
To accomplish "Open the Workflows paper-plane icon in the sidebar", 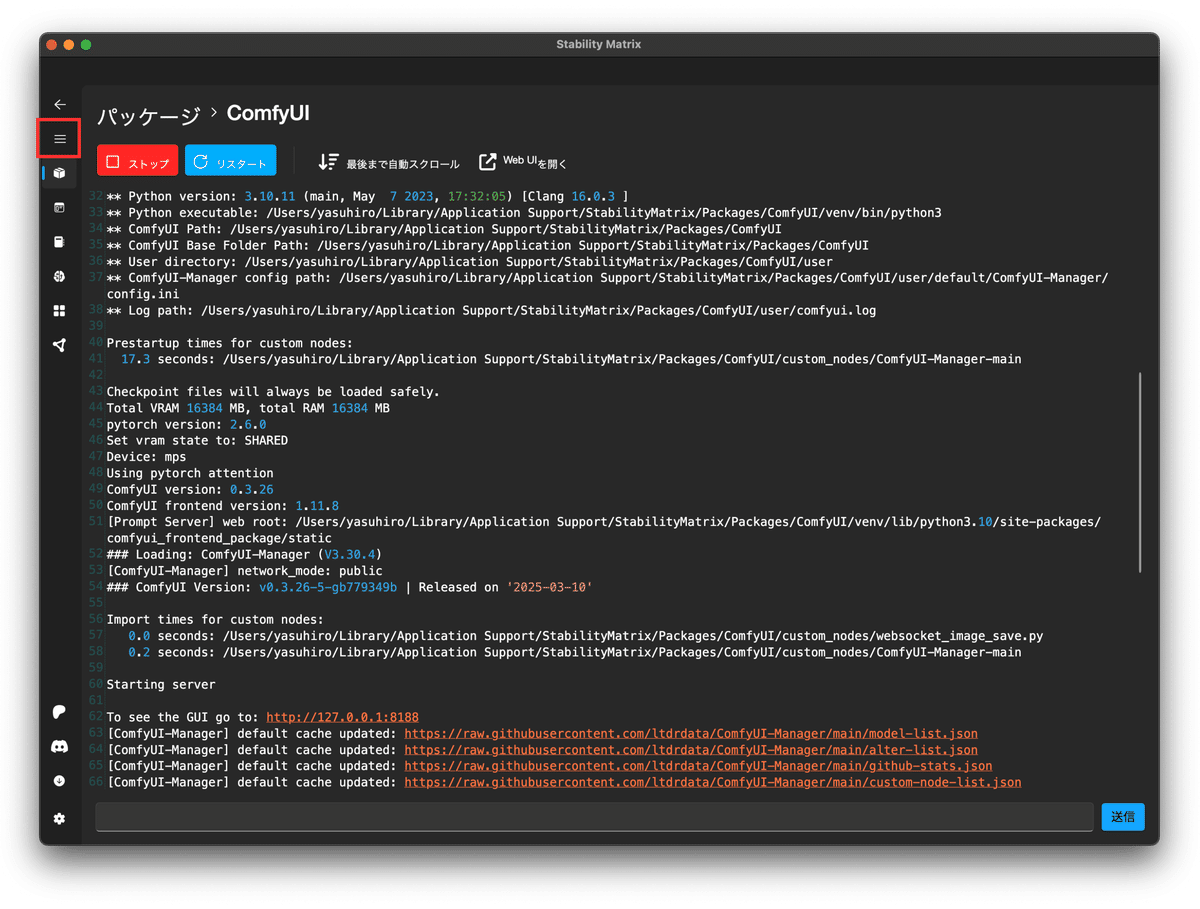I will click(60, 345).
